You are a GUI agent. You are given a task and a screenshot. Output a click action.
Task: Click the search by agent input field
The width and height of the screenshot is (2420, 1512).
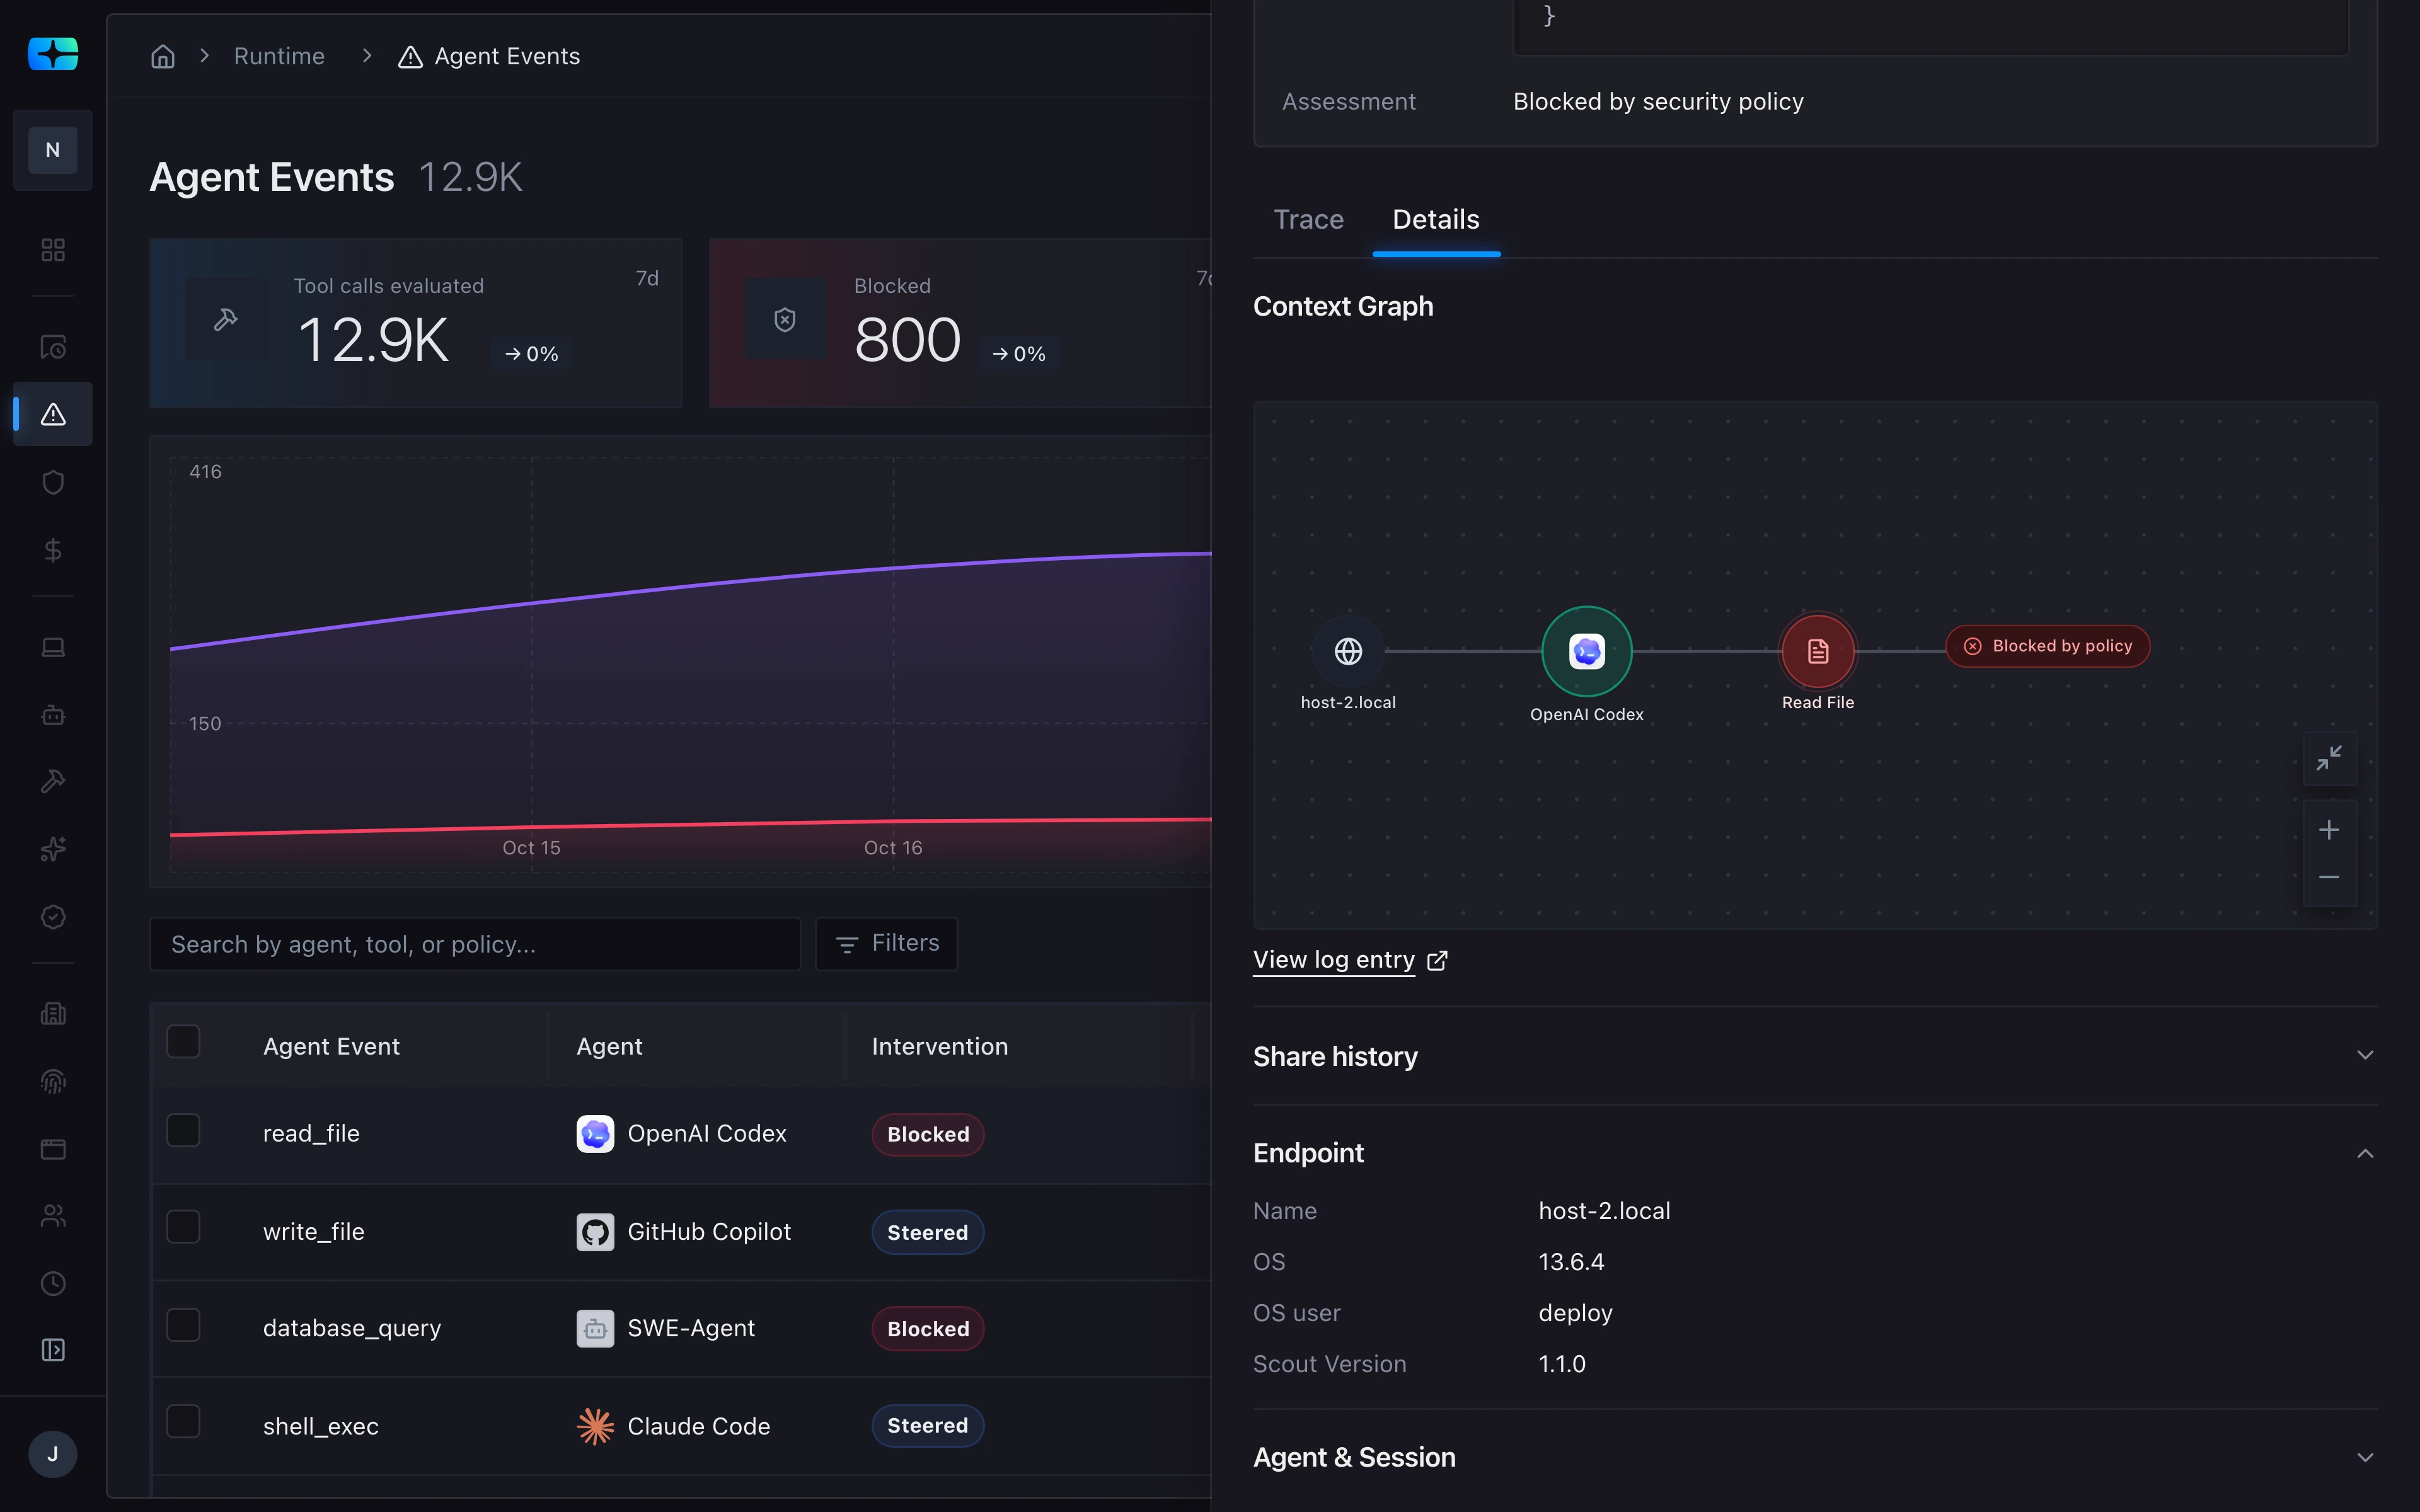475,944
